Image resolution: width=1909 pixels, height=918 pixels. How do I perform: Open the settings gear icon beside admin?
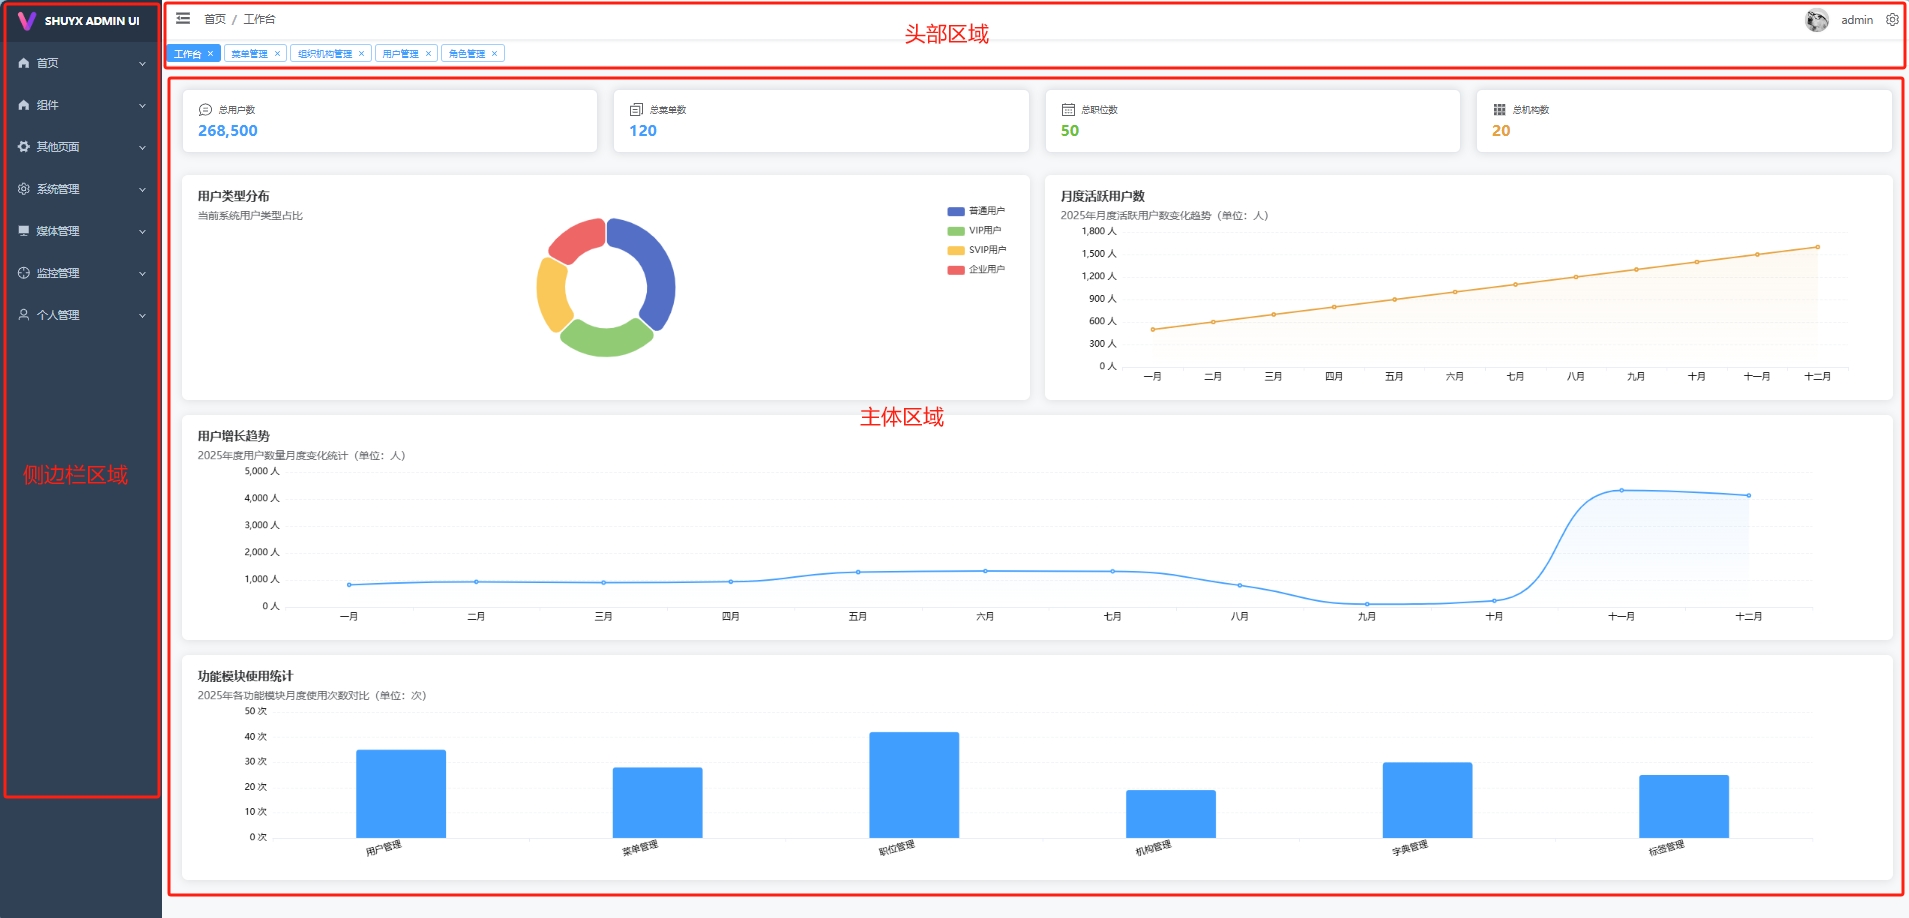click(x=1892, y=20)
